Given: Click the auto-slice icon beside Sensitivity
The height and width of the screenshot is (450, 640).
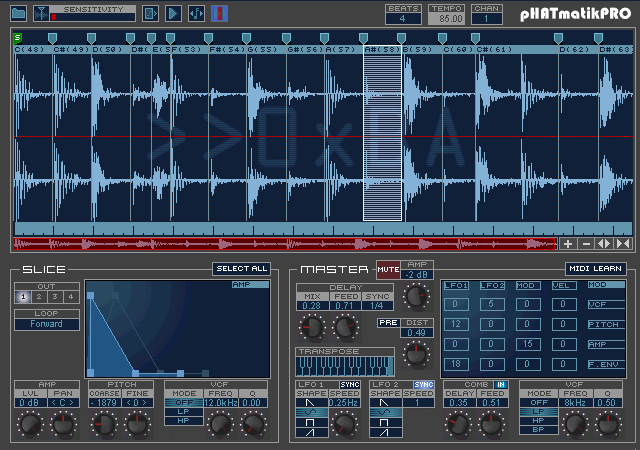Looking at the screenshot, I should point(41,13).
